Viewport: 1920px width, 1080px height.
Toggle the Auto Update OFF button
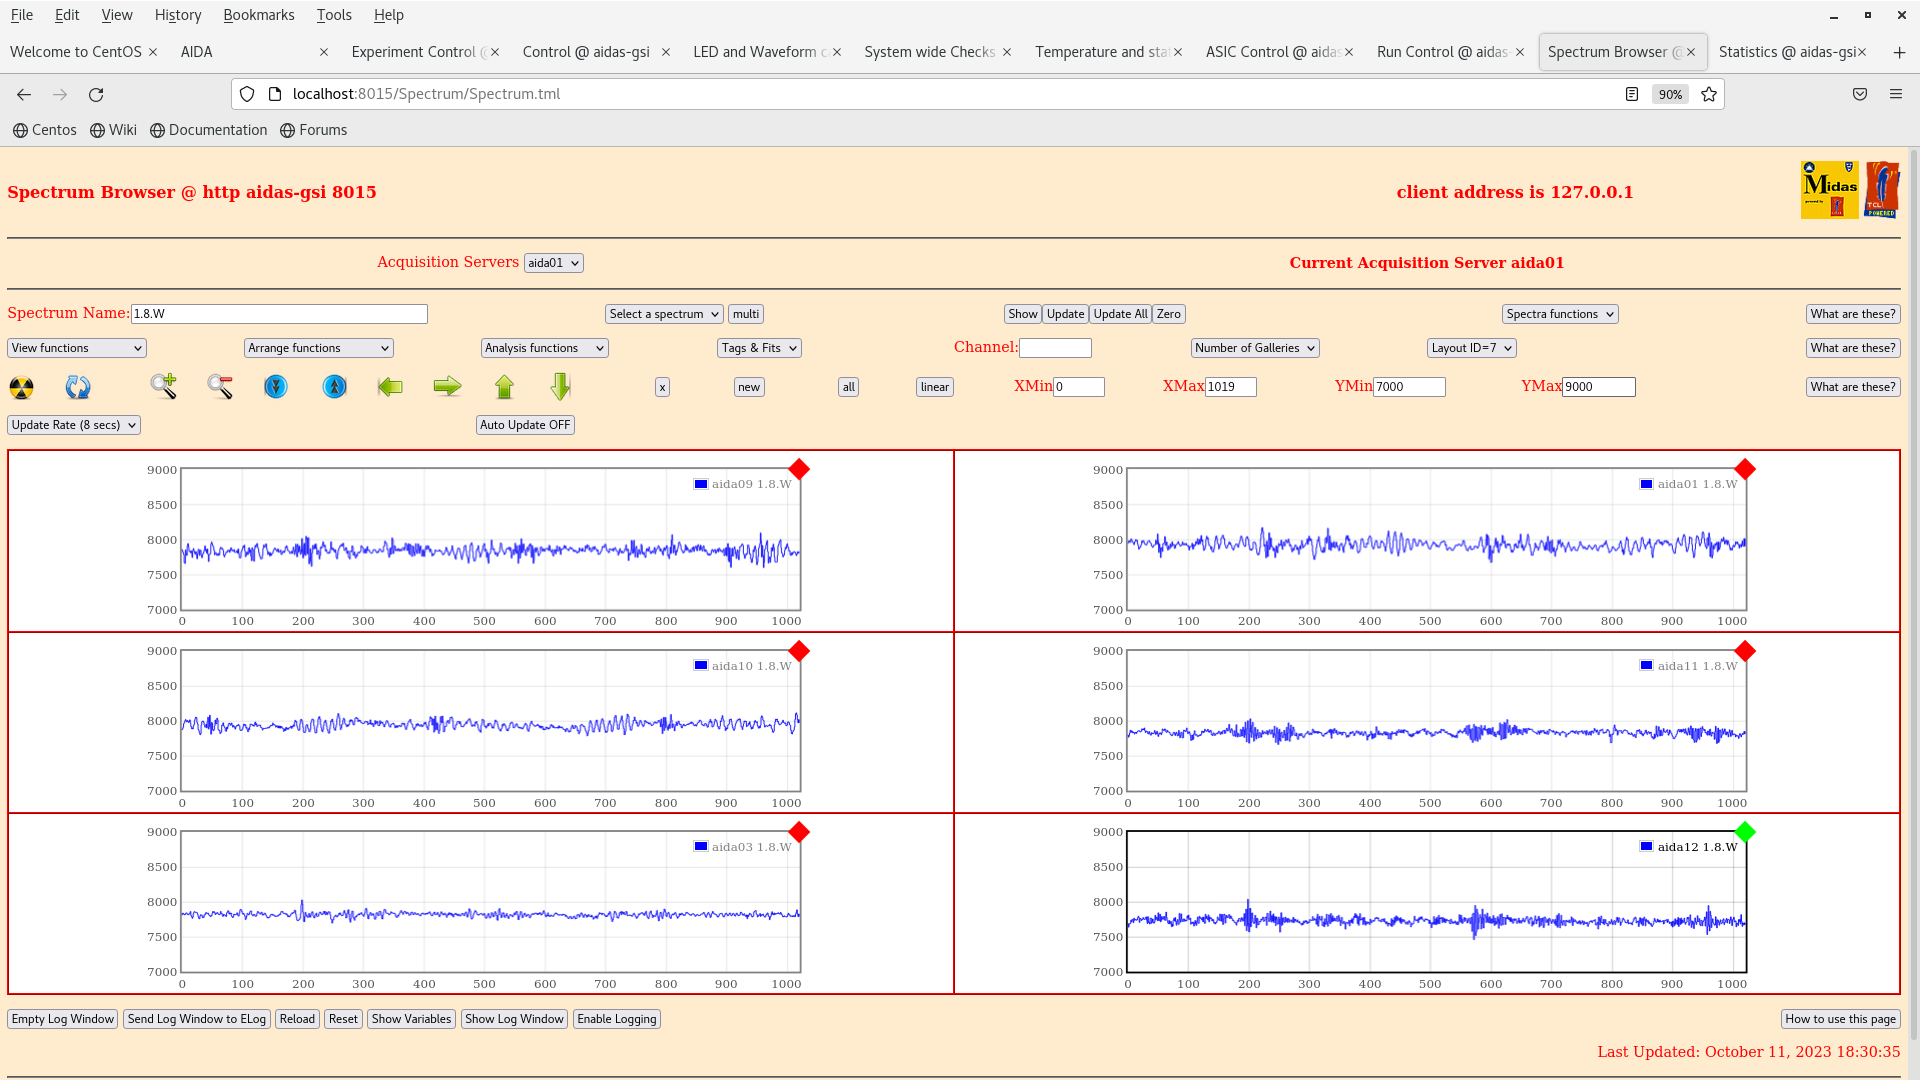[x=525, y=425]
